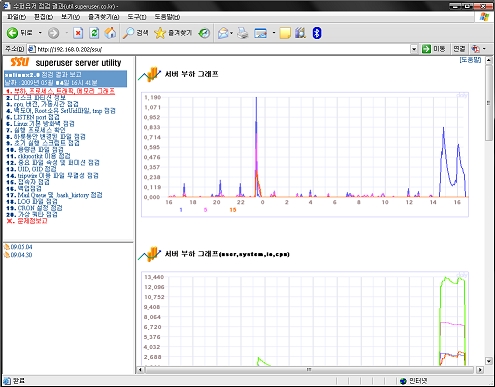The image size is (495, 387).
Task: Refresh the page with green arrows icon
Action: click(x=94, y=33)
